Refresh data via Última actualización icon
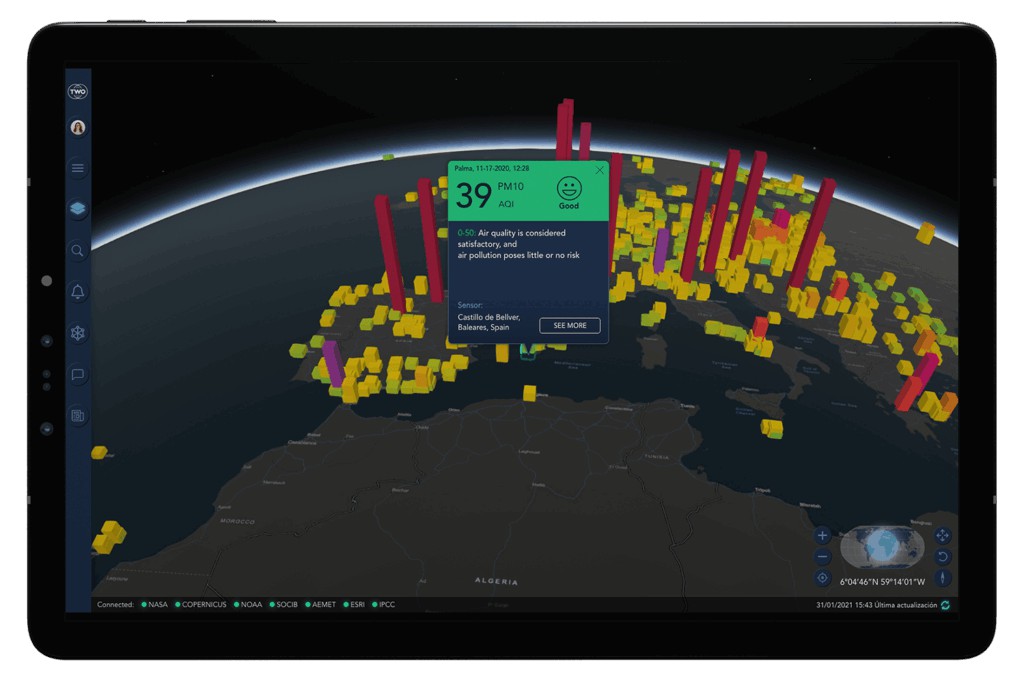Screen dimensions: 1024x683 click(x=945, y=605)
